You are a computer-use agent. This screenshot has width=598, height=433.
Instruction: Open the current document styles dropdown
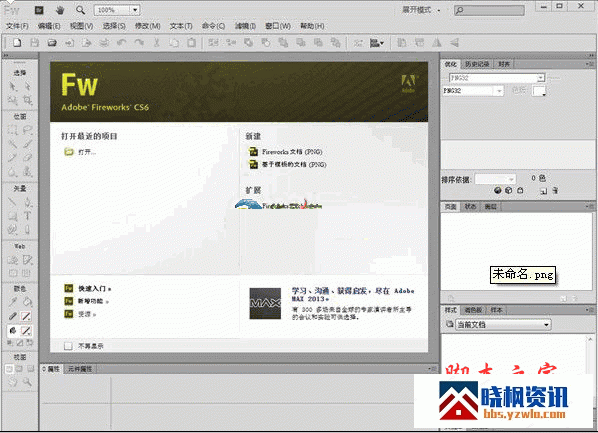(x=546, y=325)
